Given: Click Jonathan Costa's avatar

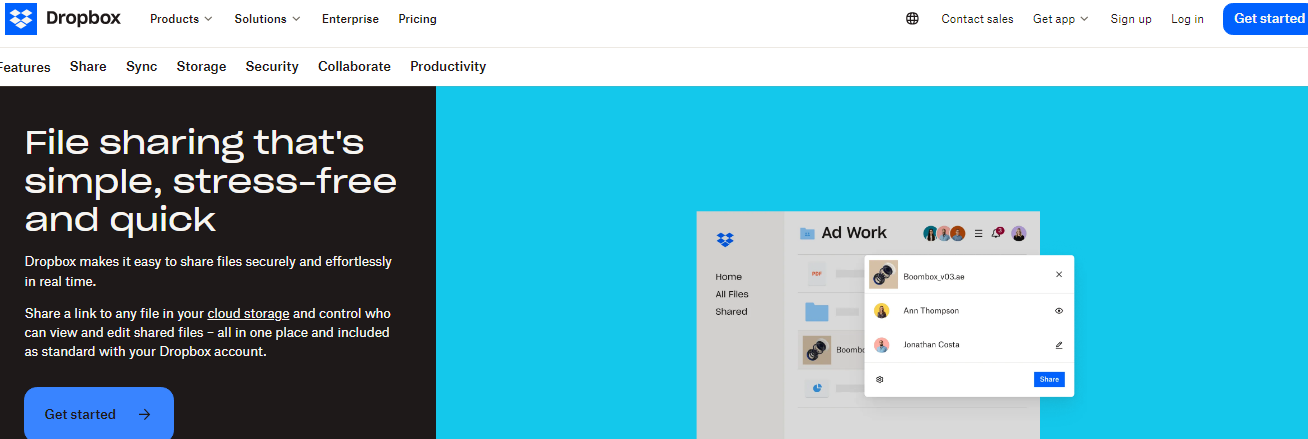Looking at the screenshot, I should 881,345.
